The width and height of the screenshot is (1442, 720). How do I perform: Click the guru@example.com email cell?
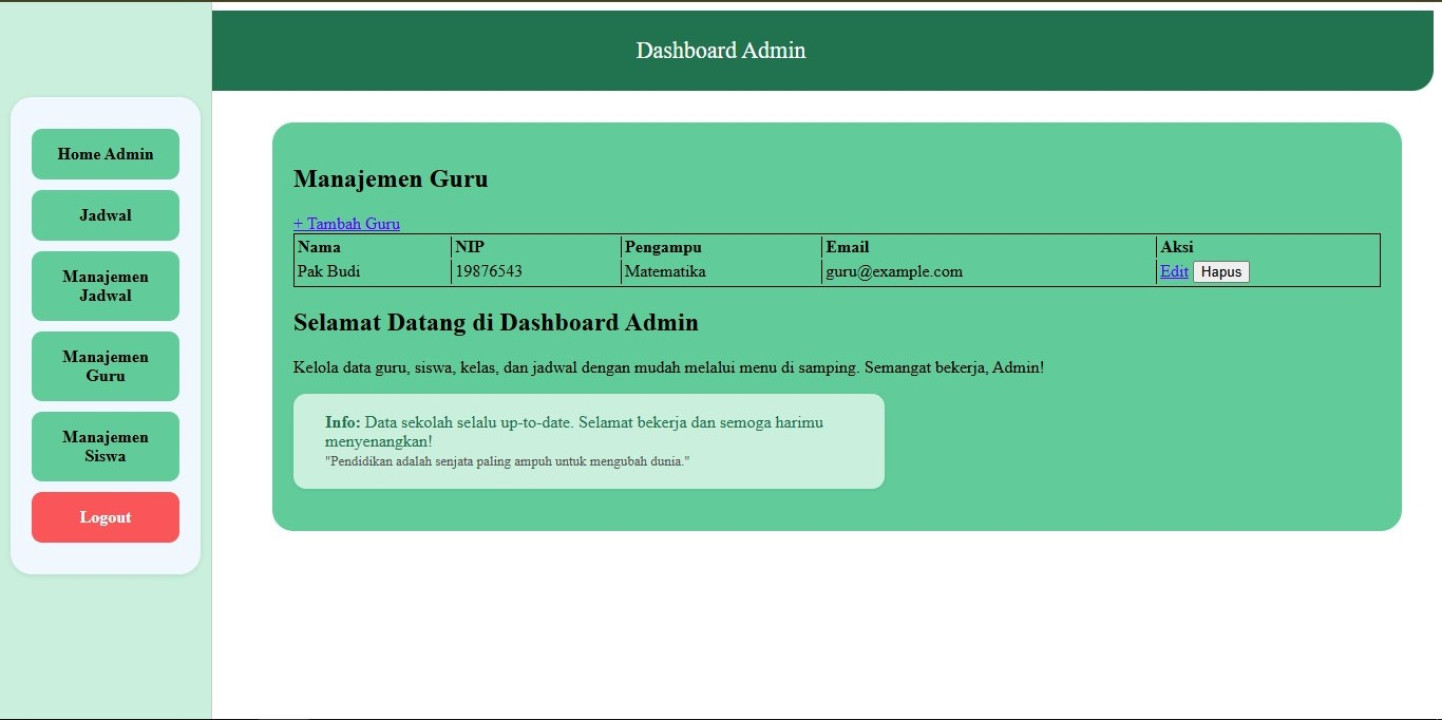(x=894, y=271)
